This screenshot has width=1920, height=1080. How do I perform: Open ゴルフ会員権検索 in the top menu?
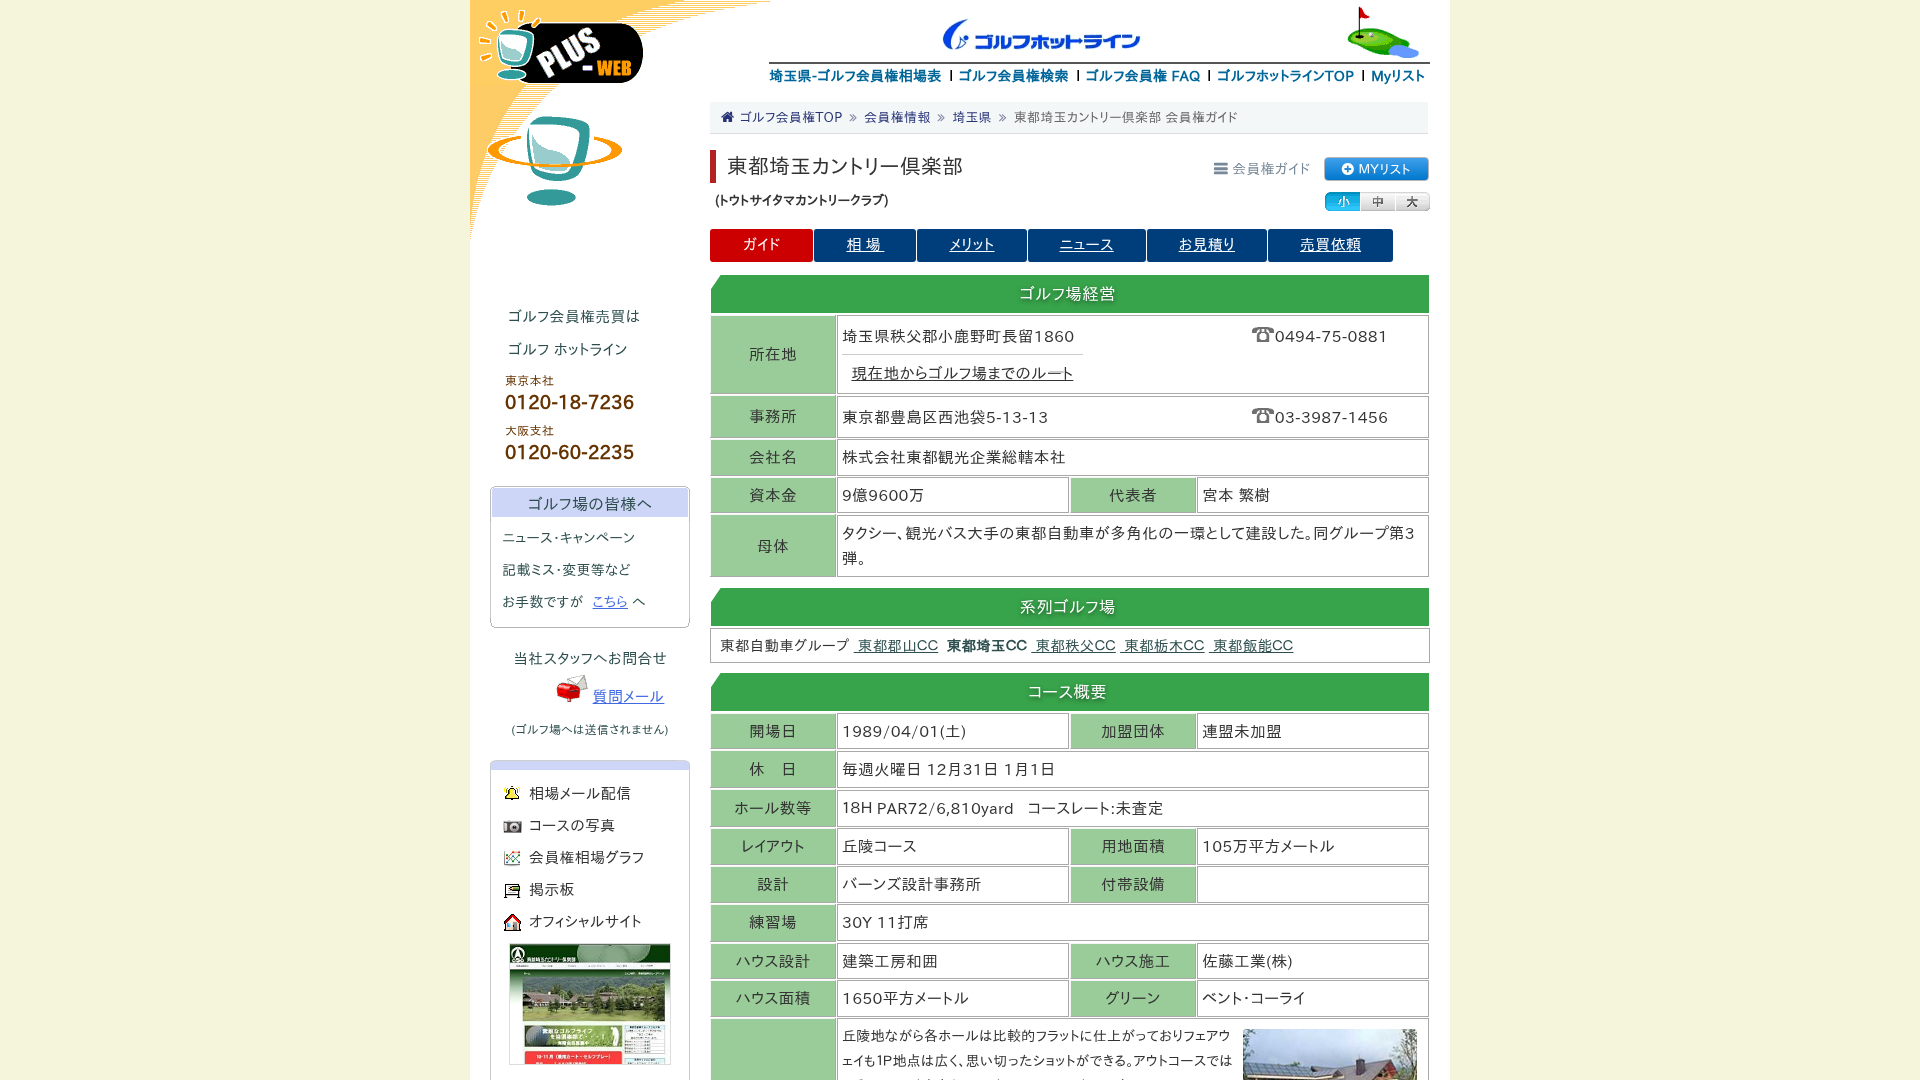[x=1013, y=76]
